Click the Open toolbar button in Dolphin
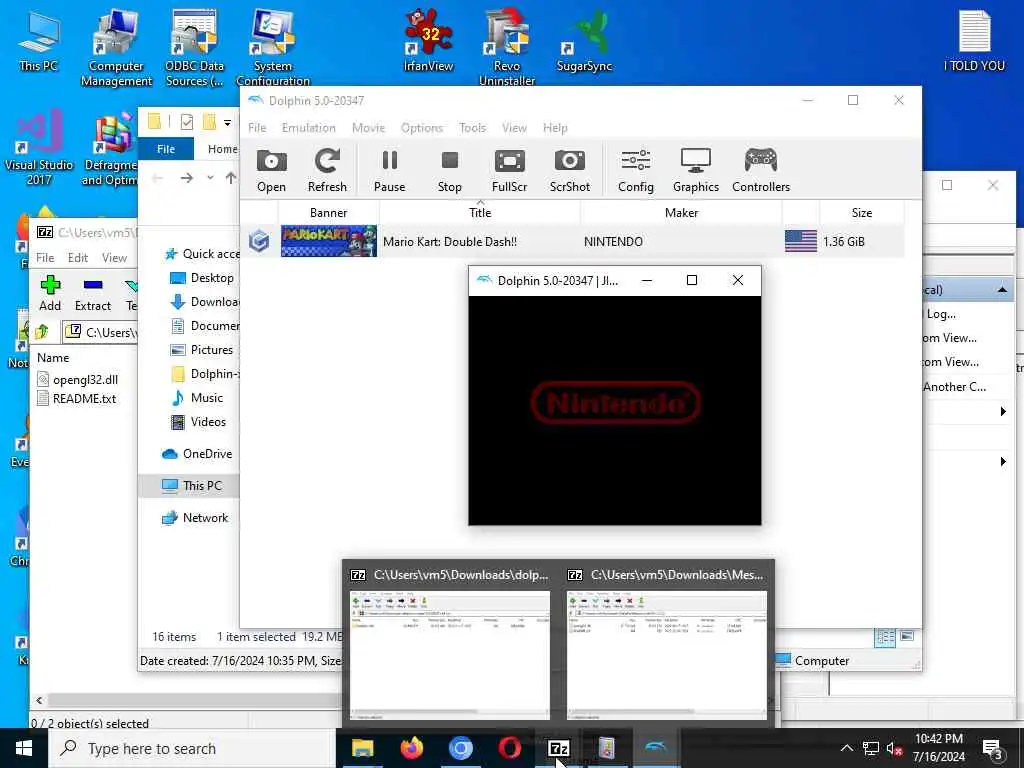 271,170
